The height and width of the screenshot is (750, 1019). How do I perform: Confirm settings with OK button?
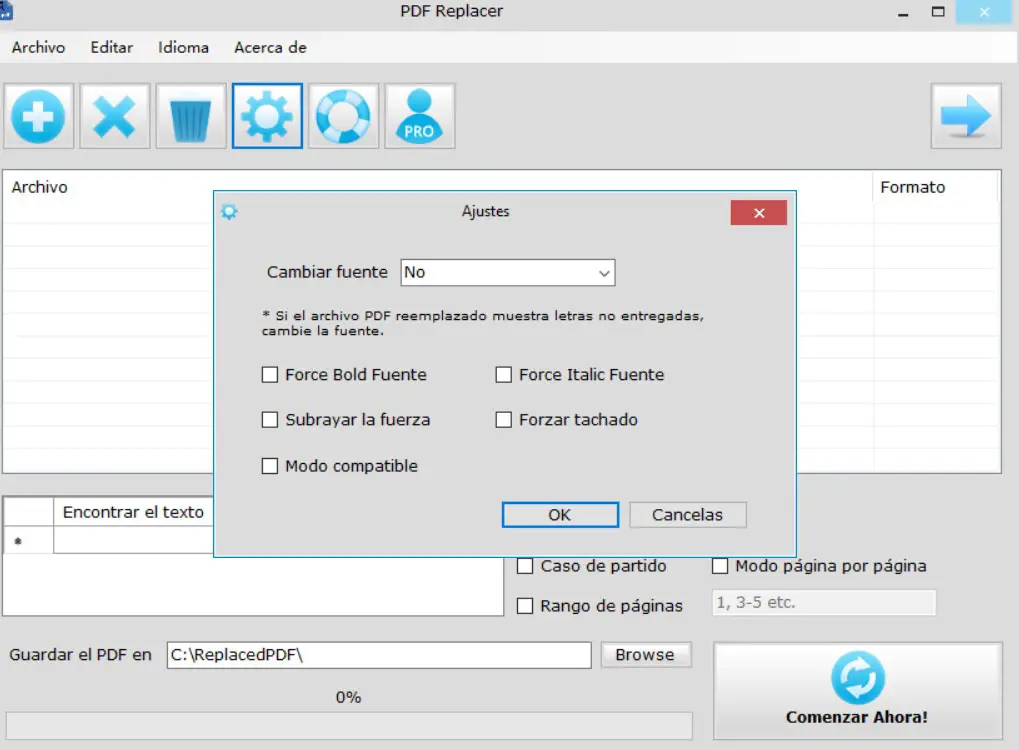click(x=560, y=515)
